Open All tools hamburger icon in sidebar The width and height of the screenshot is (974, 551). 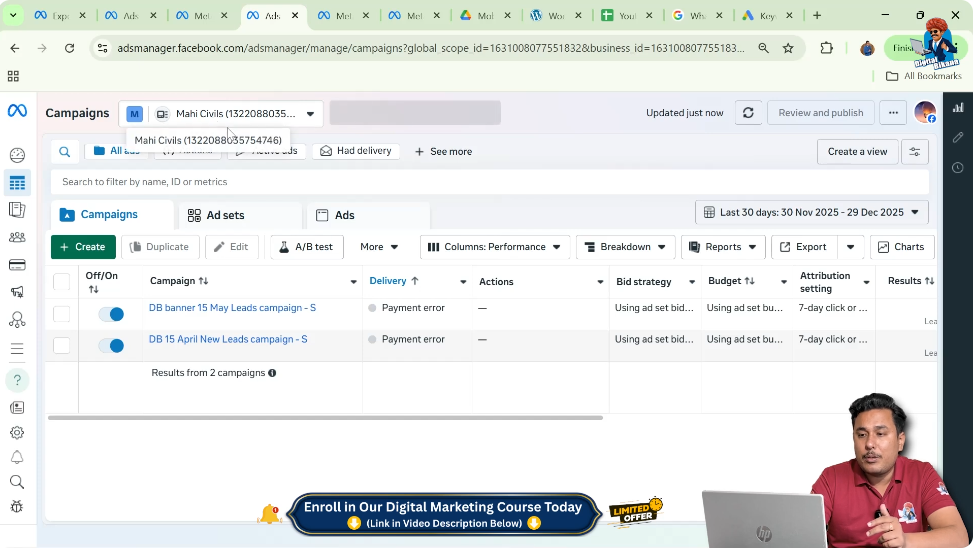[x=17, y=349]
